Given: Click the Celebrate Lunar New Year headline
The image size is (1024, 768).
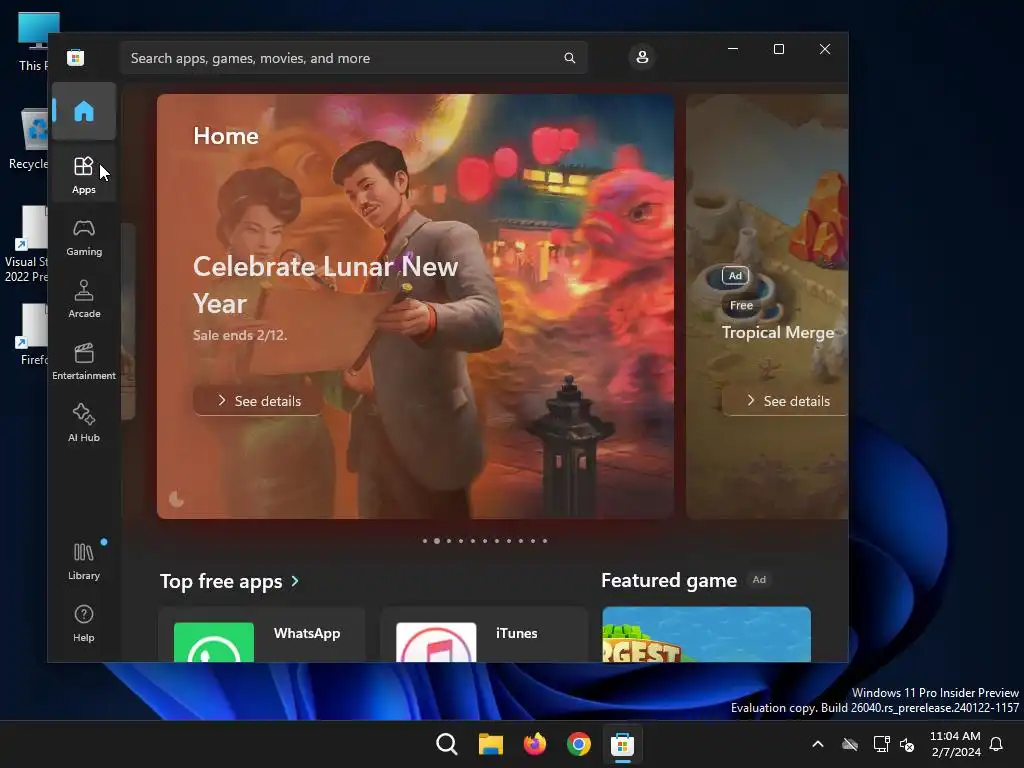Looking at the screenshot, I should 325,285.
